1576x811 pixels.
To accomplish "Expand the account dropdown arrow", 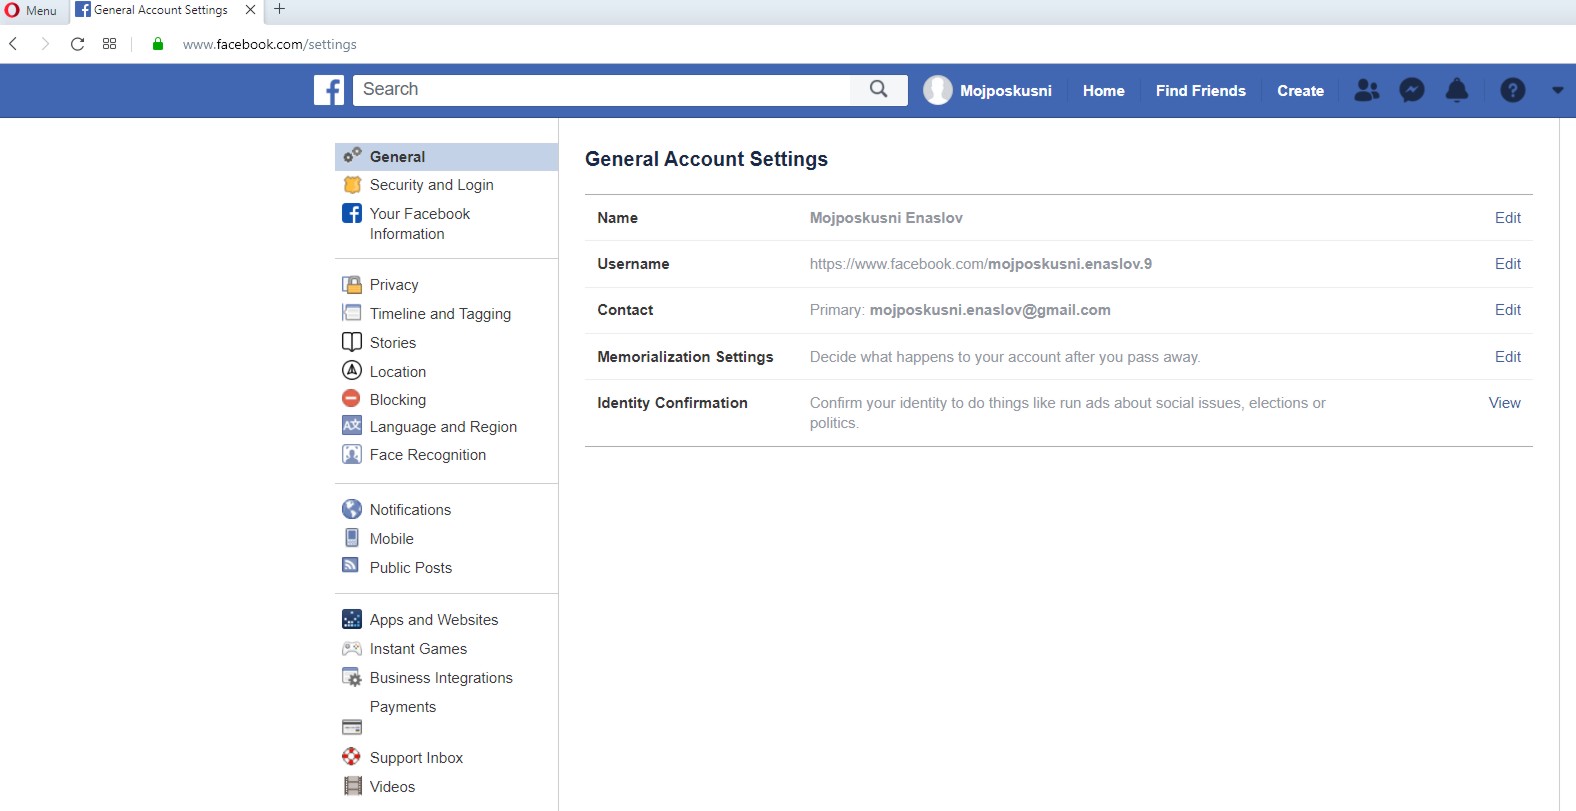I will coord(1557,90).
